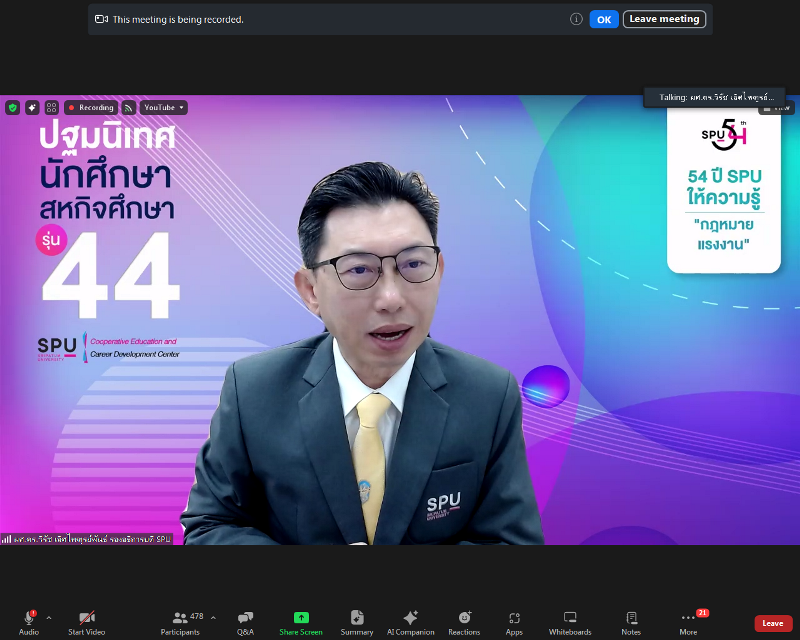Viewport: 800px width, 640px height.
Task: Click the green Share Screen button
Action: (301, 623)
